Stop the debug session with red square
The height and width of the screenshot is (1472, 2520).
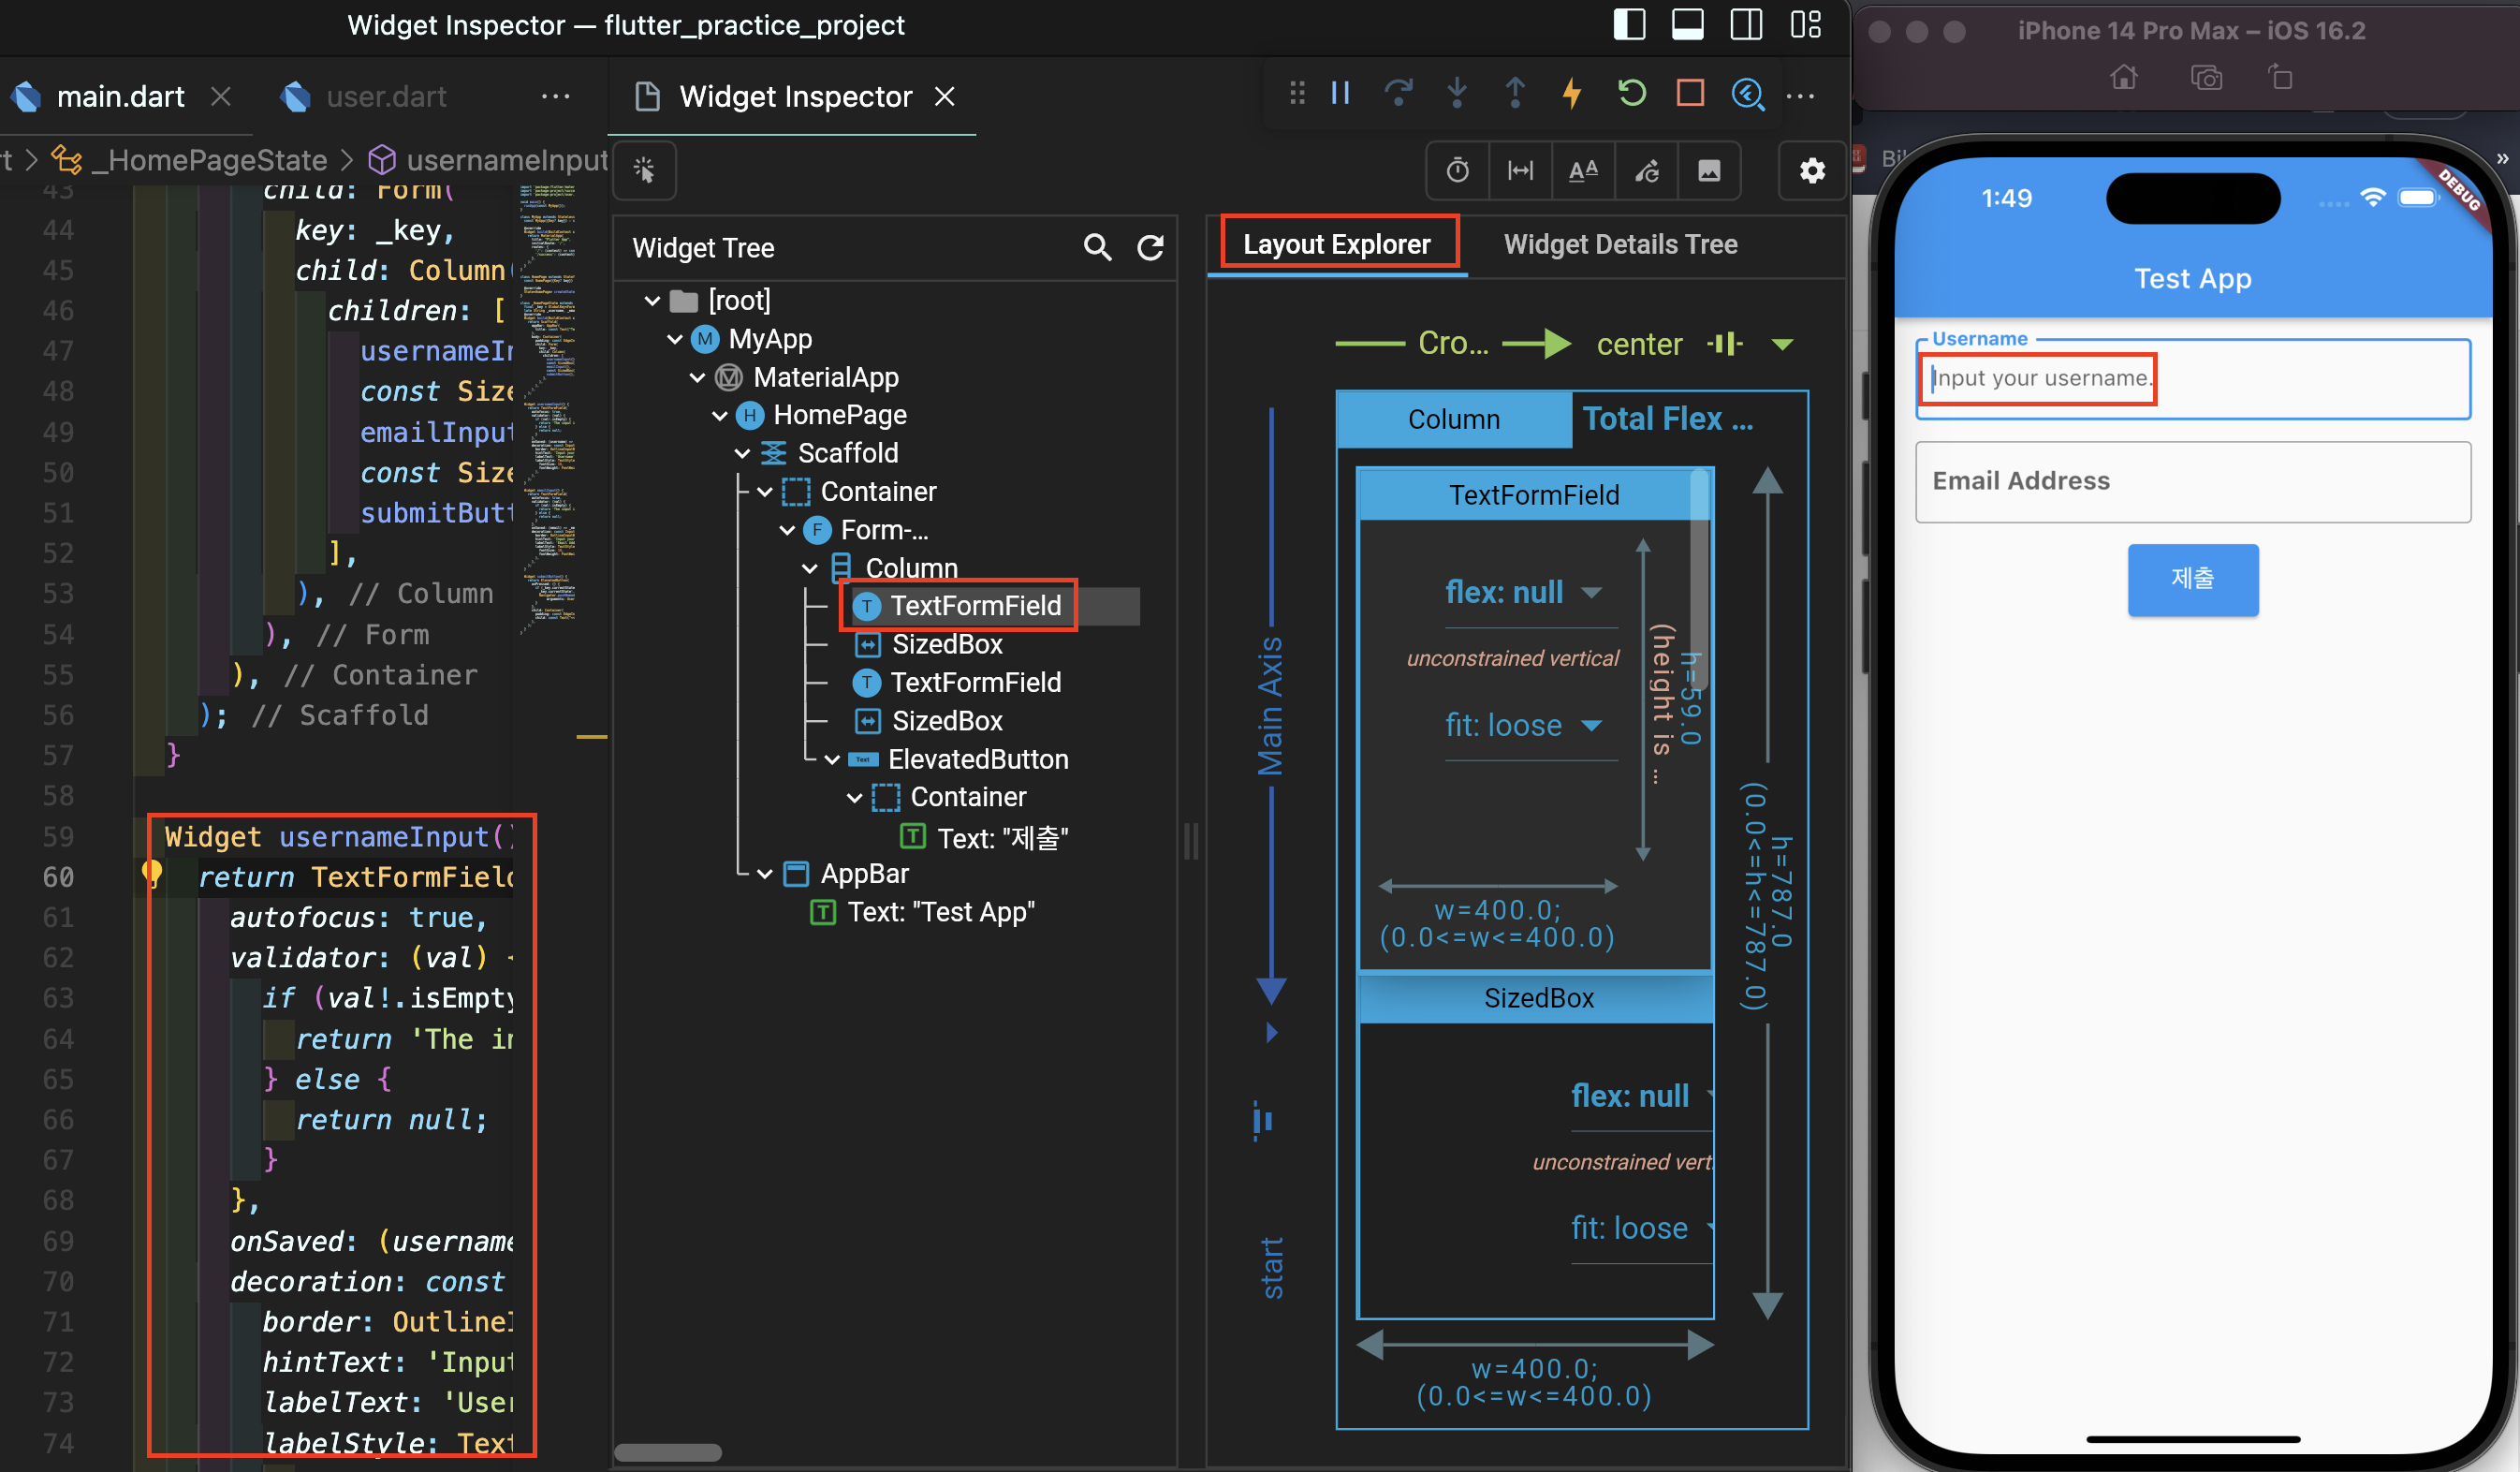click(x=1690, y=93)
